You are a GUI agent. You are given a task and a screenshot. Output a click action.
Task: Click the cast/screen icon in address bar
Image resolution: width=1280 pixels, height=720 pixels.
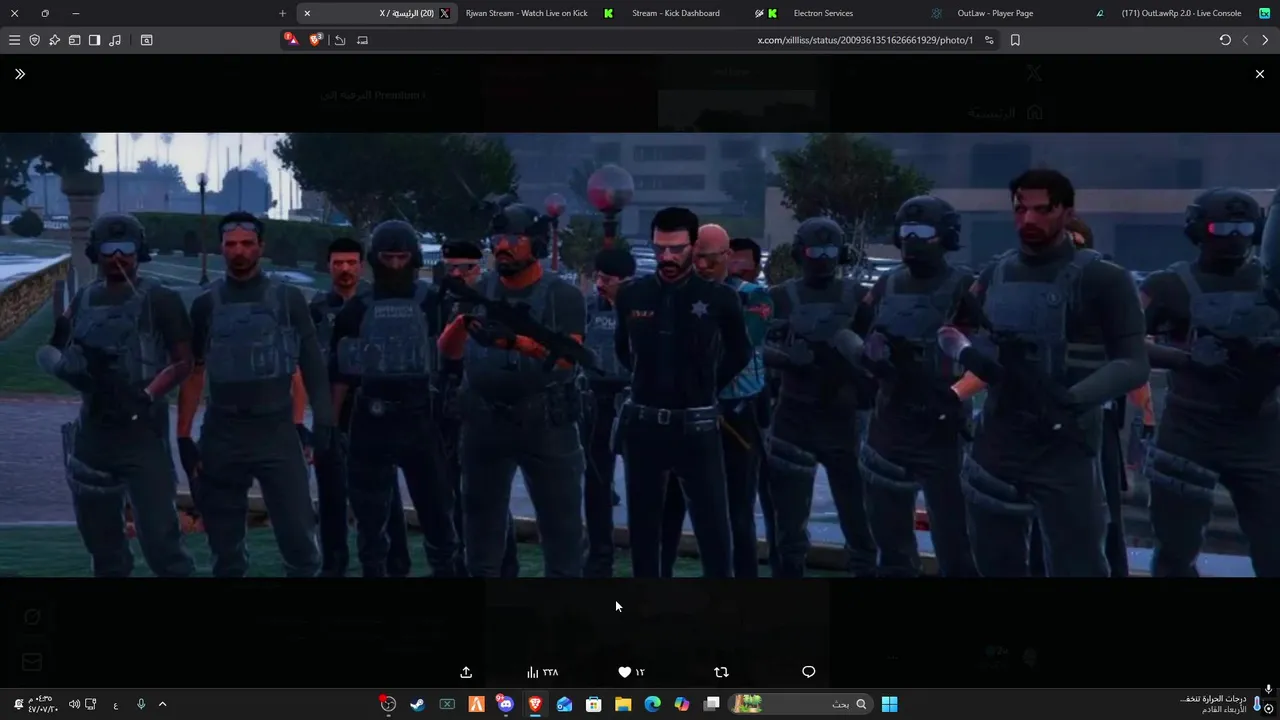click(x=362, y=40)
